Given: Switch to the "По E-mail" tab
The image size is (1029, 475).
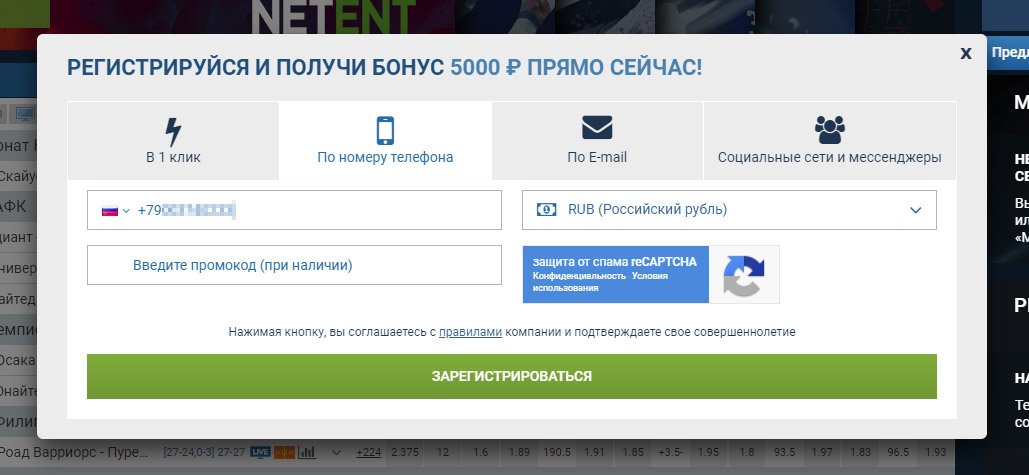Looking at the screenshot, I should coord(597,157).
